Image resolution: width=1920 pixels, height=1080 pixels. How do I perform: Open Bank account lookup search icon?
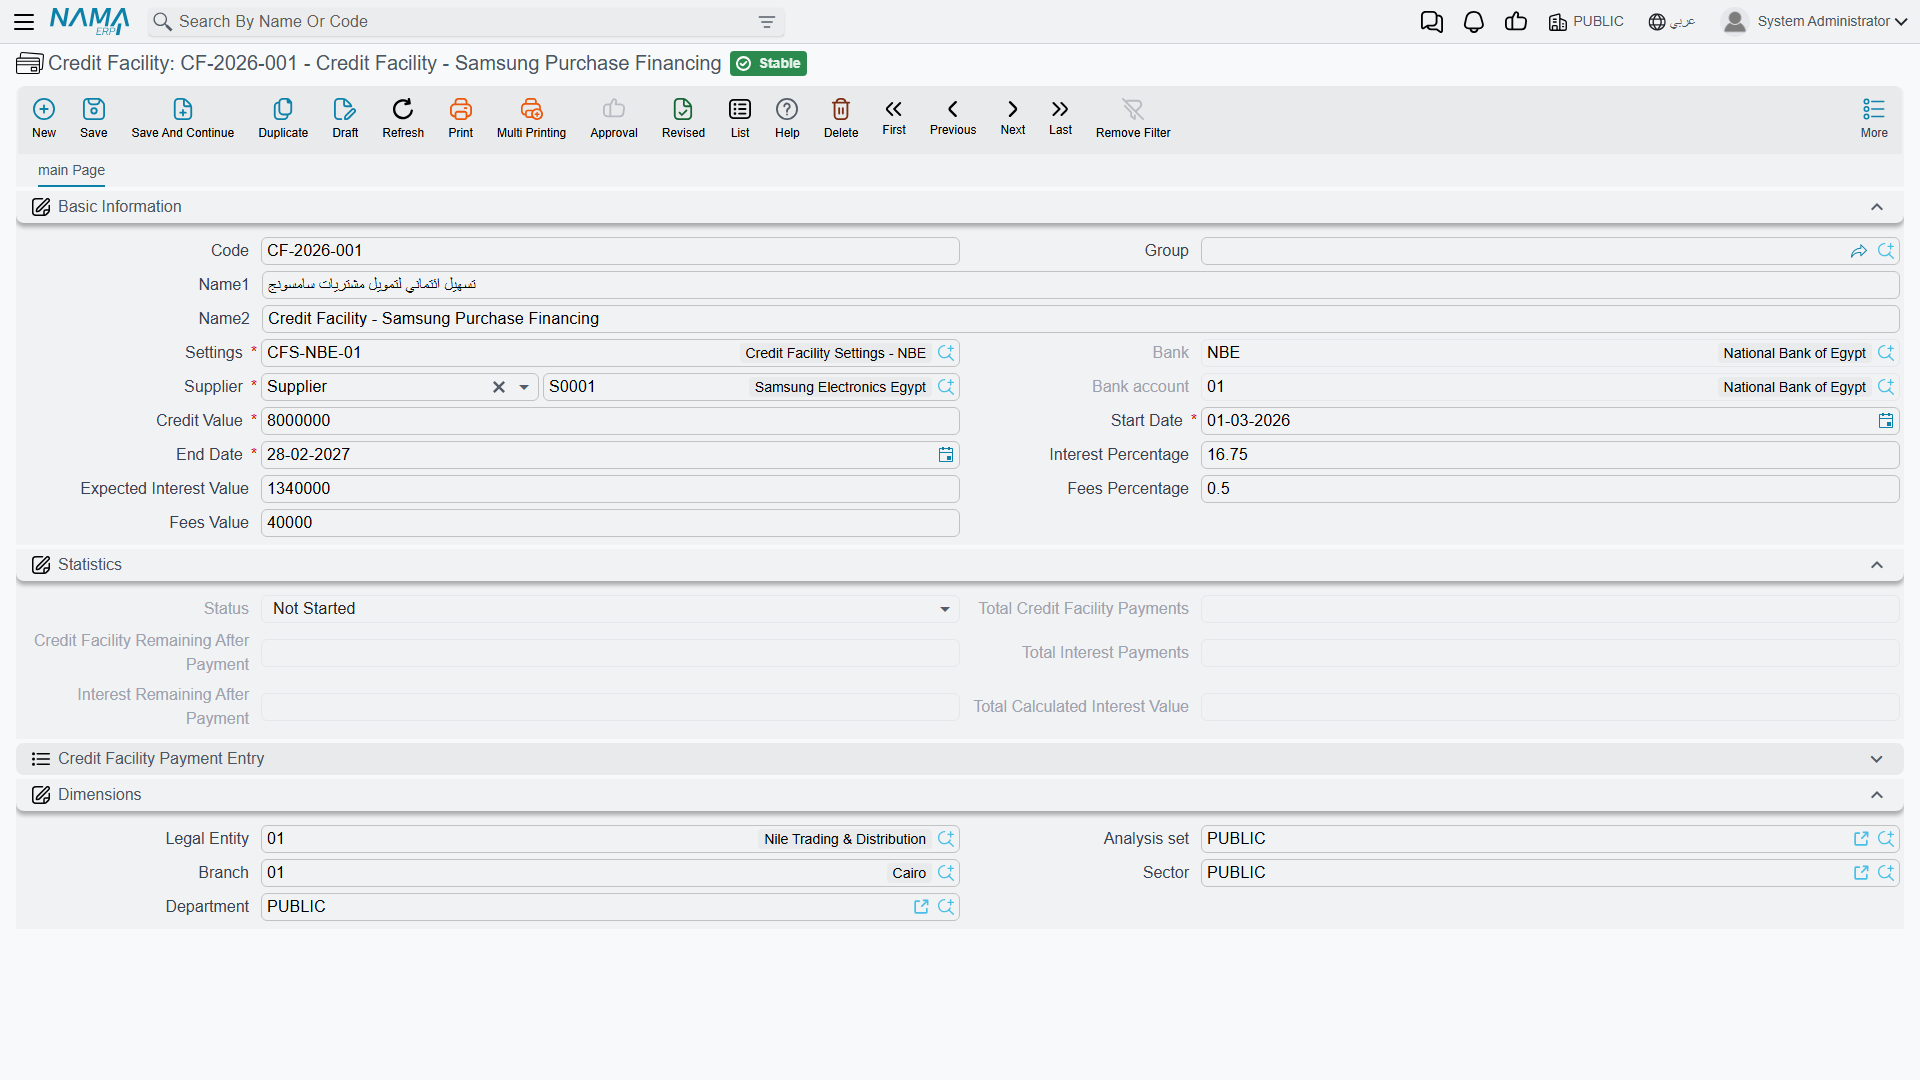point(1886,387)
